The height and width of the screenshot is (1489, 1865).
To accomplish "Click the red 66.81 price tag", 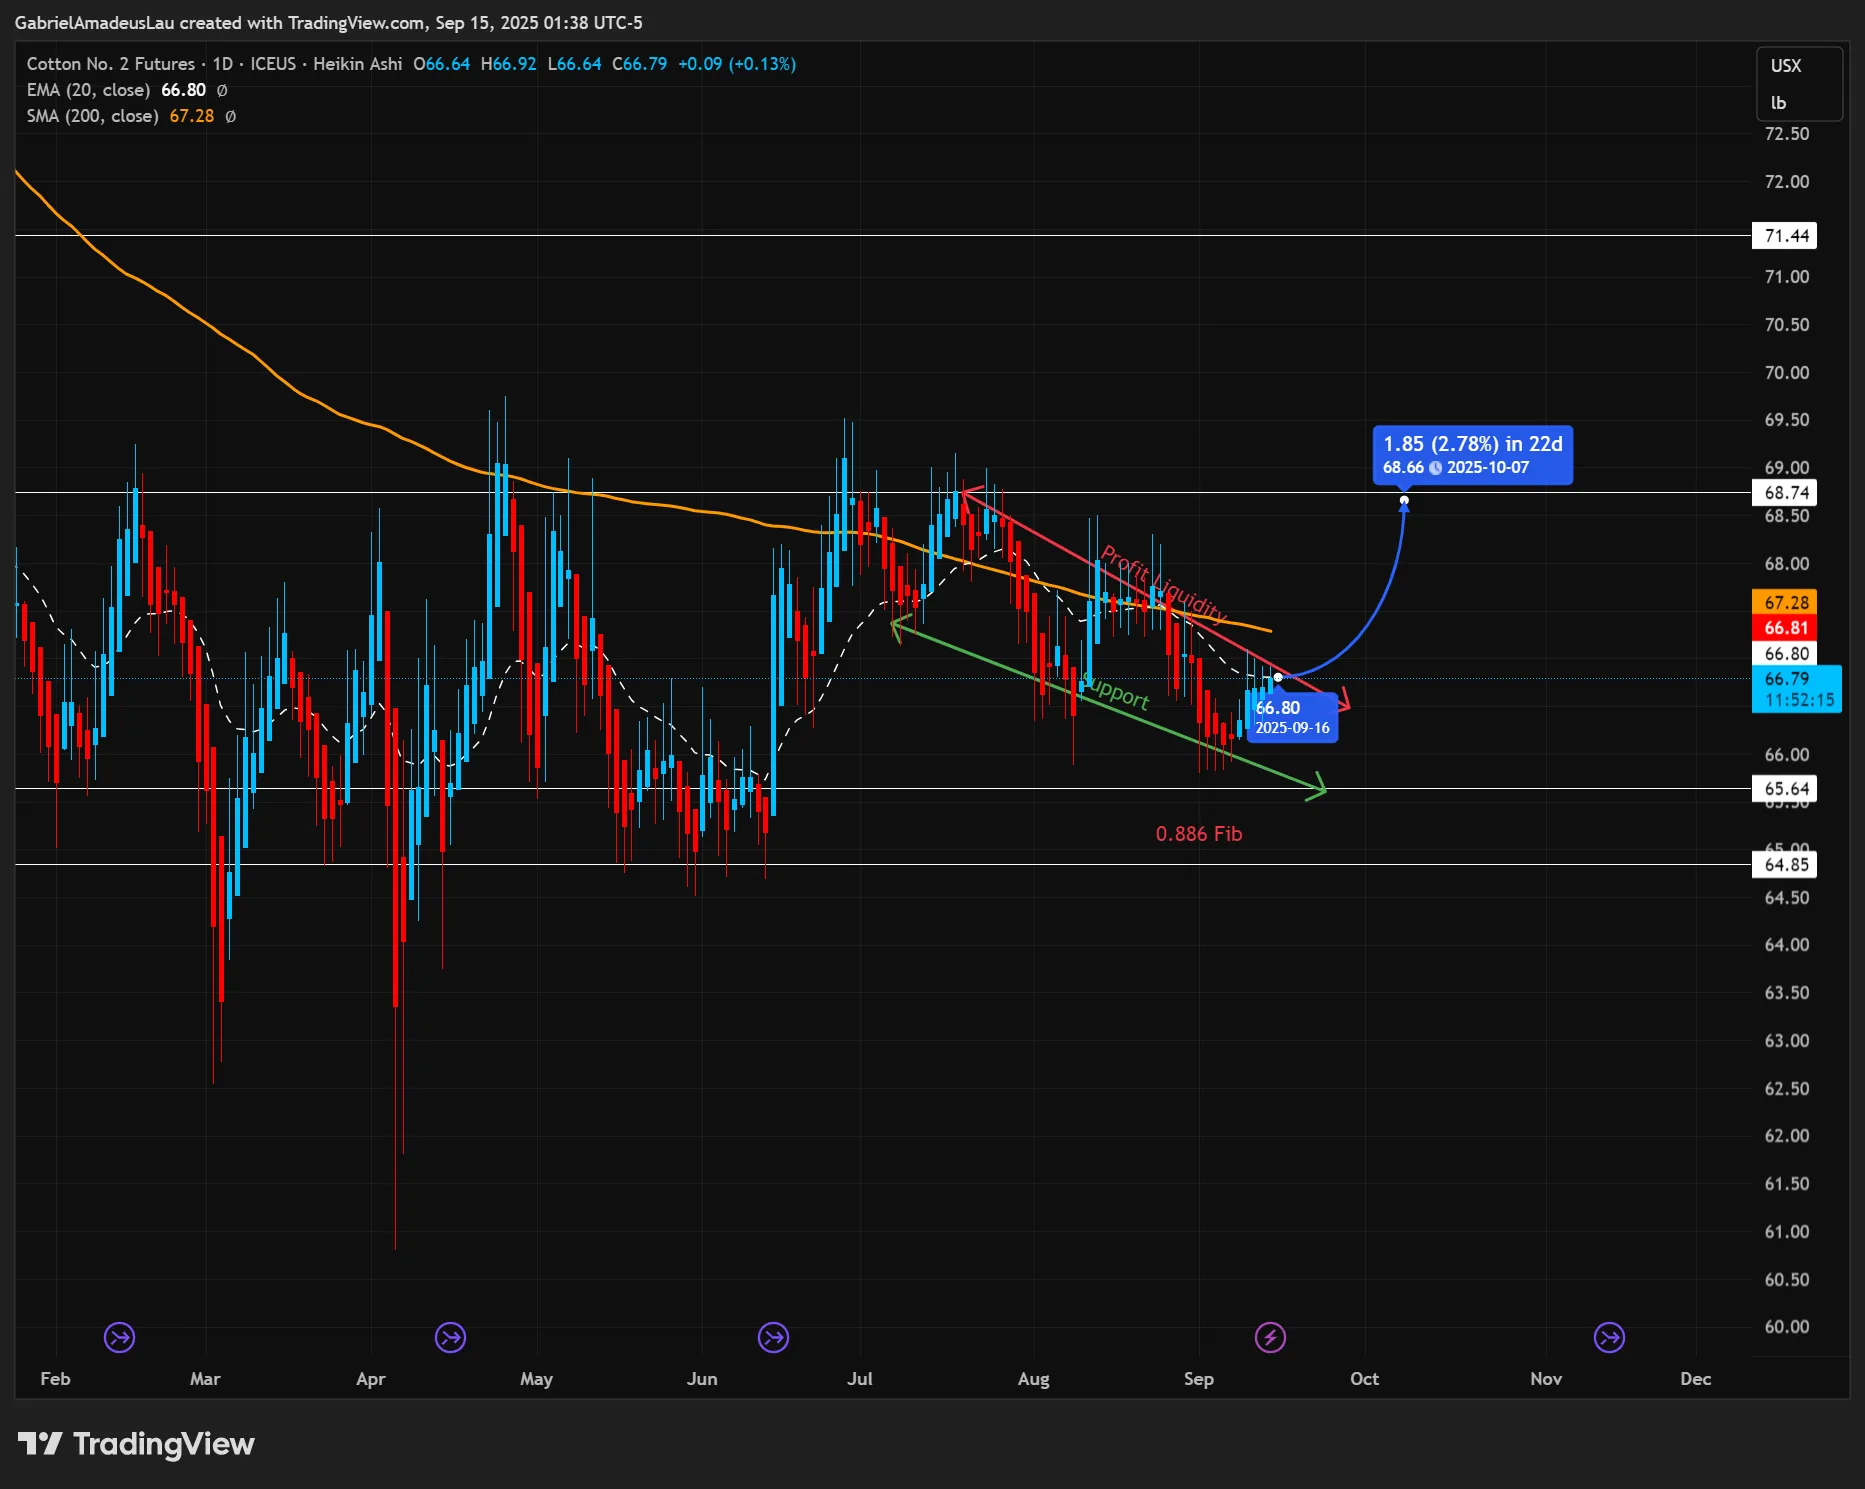I will click(x=1785, y=628).
